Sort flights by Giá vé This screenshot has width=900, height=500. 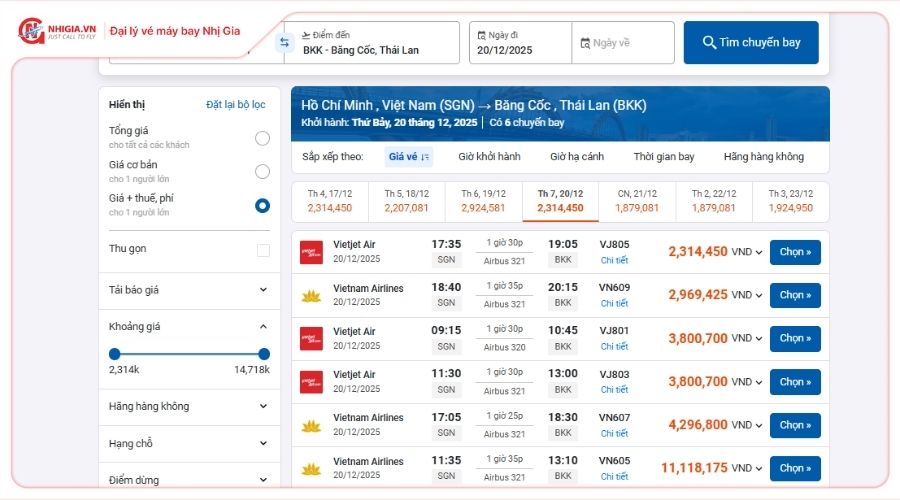409,157
